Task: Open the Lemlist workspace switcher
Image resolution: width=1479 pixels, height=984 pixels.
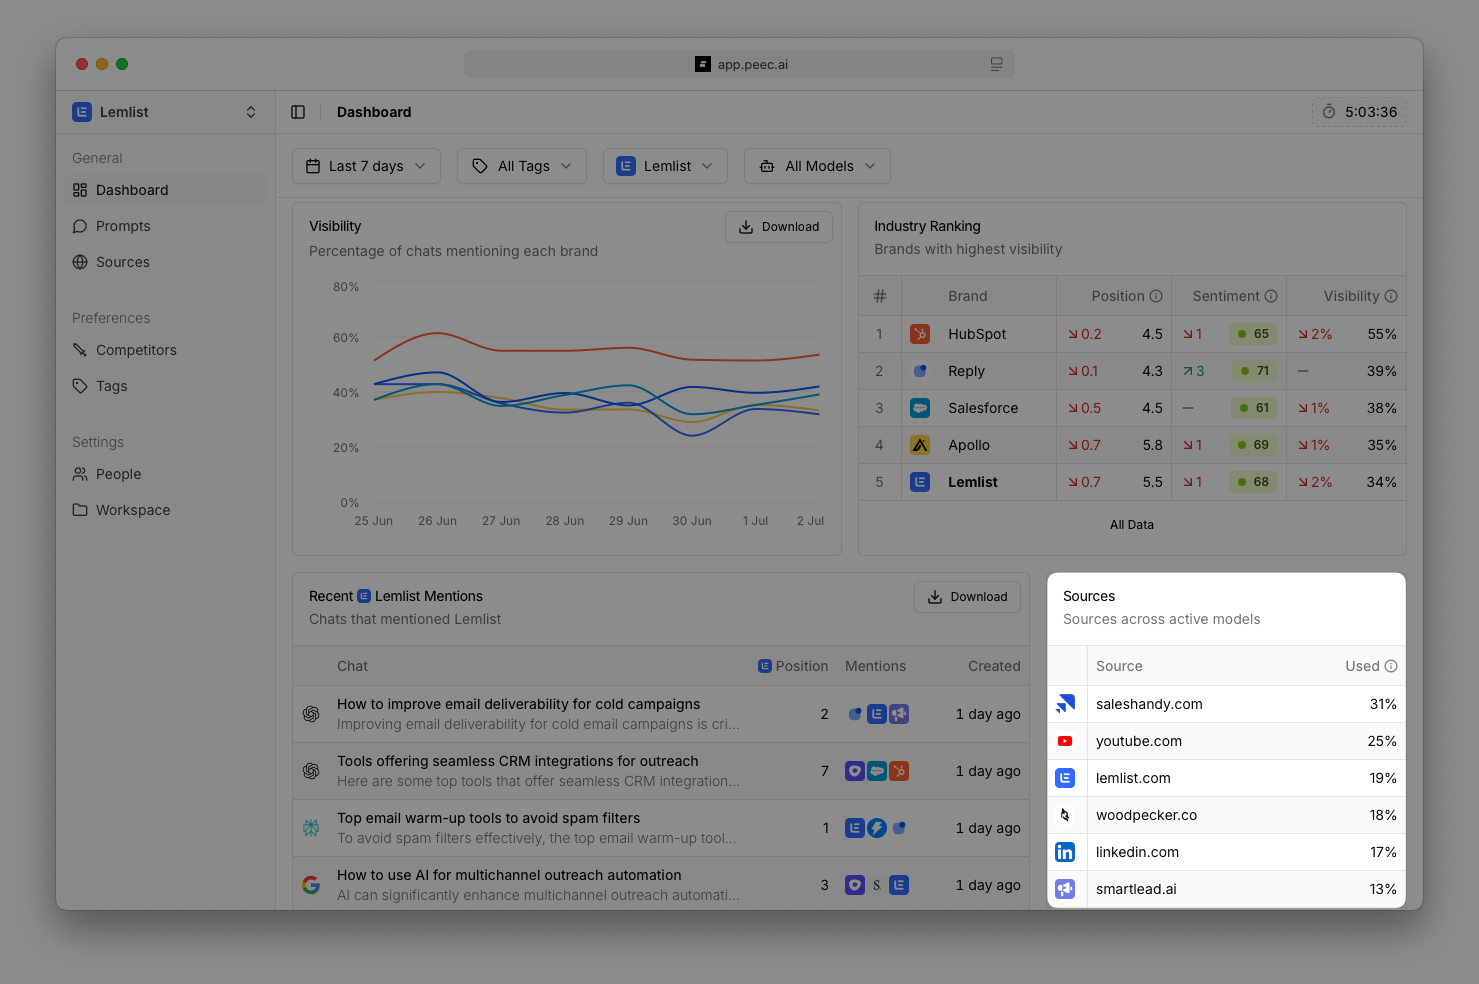Action: click(164, 111)
